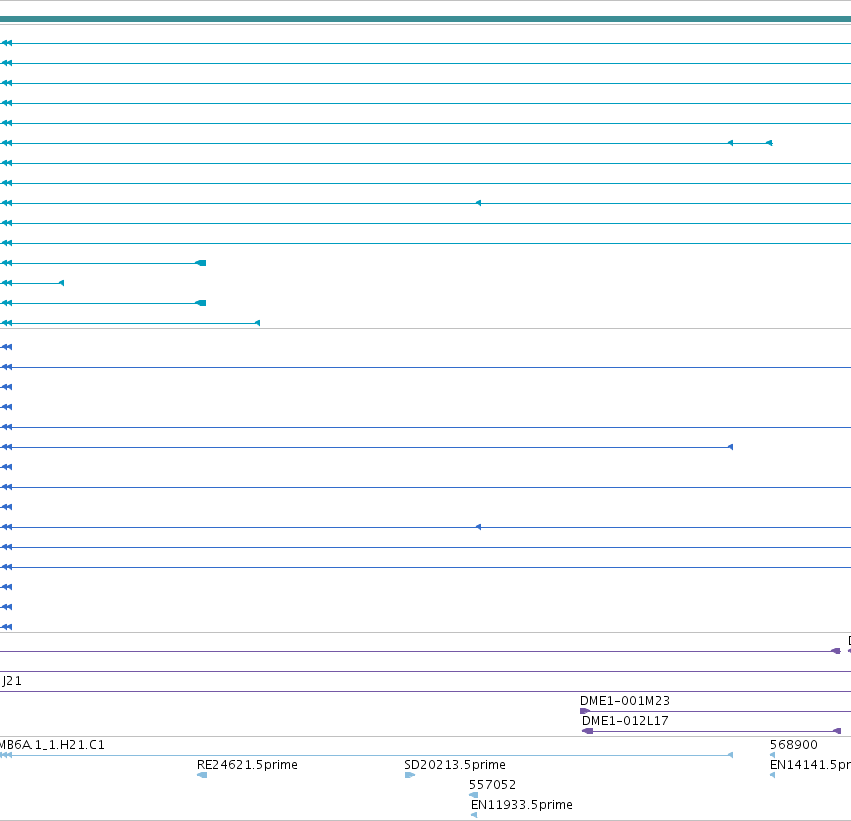Select the J21 clone label
The height and width of the screenshot is (821, 851).
[11, 680]
